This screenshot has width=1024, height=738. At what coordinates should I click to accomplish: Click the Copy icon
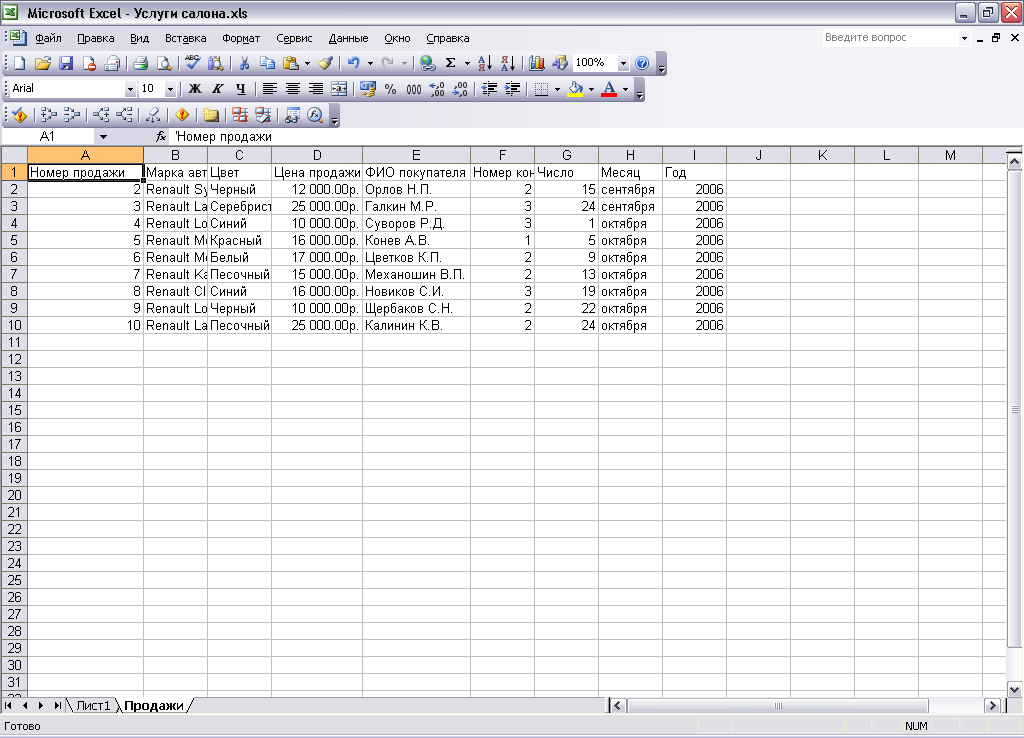click(x=267, y=63)
